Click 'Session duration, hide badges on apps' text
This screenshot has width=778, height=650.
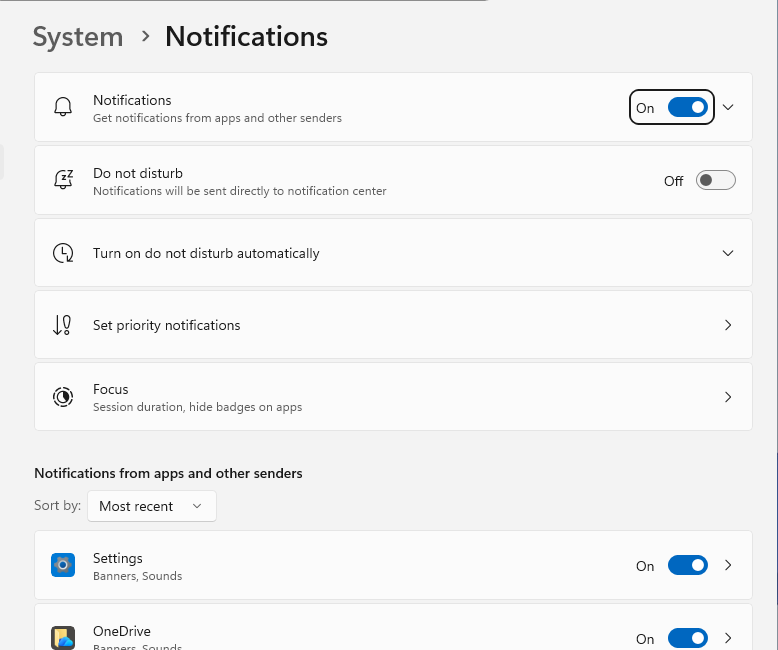tap(197, 407)
